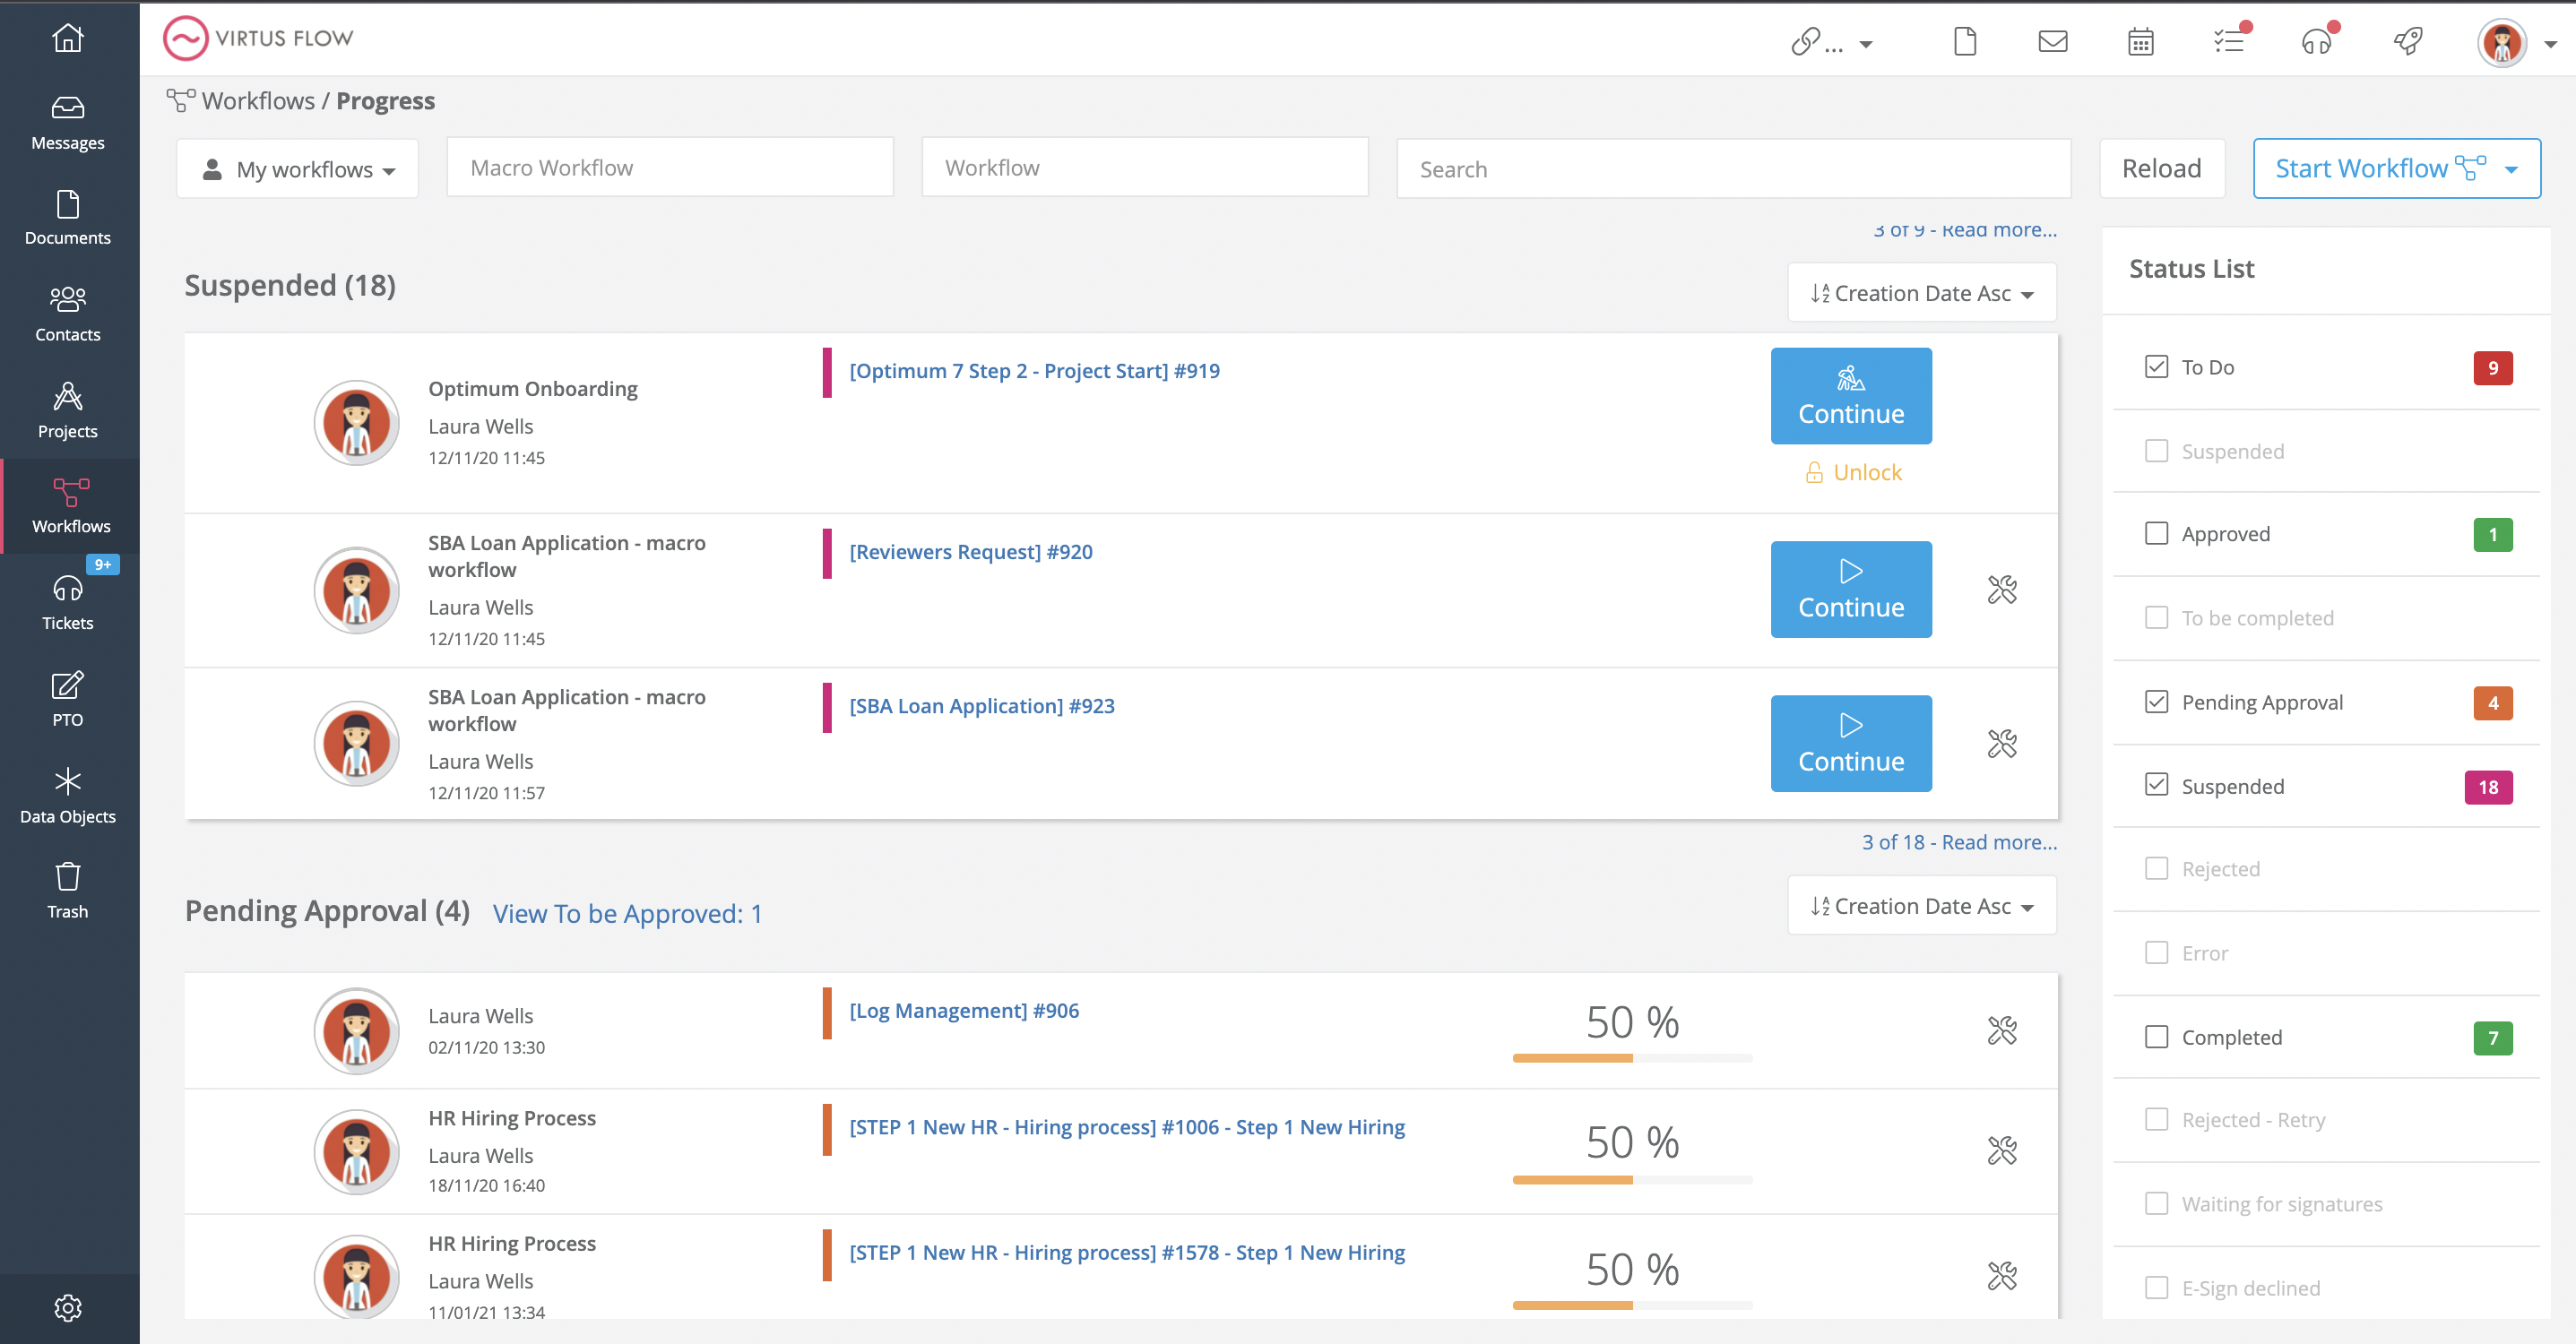This screenshot has height=1344, width=2576.
Task: Uncheck the To Do status checkbox
Action: [2156, 367]
